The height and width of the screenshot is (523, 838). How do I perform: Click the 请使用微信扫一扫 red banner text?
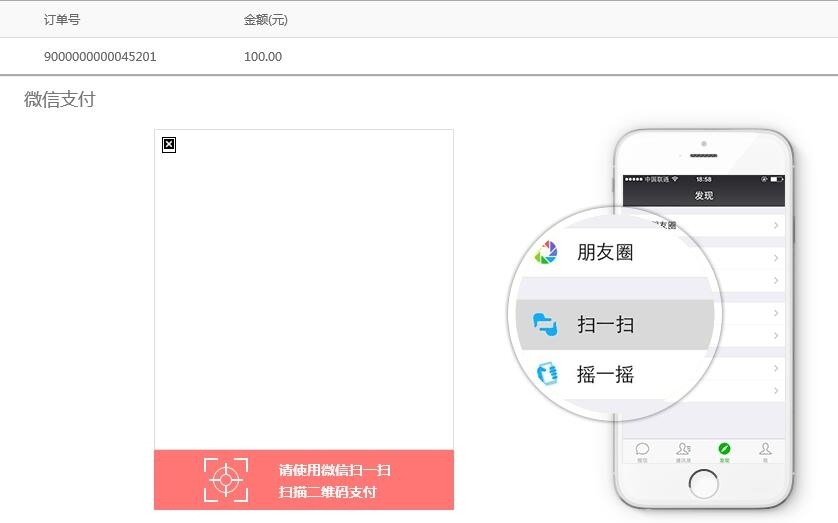[x=335, y=470]
